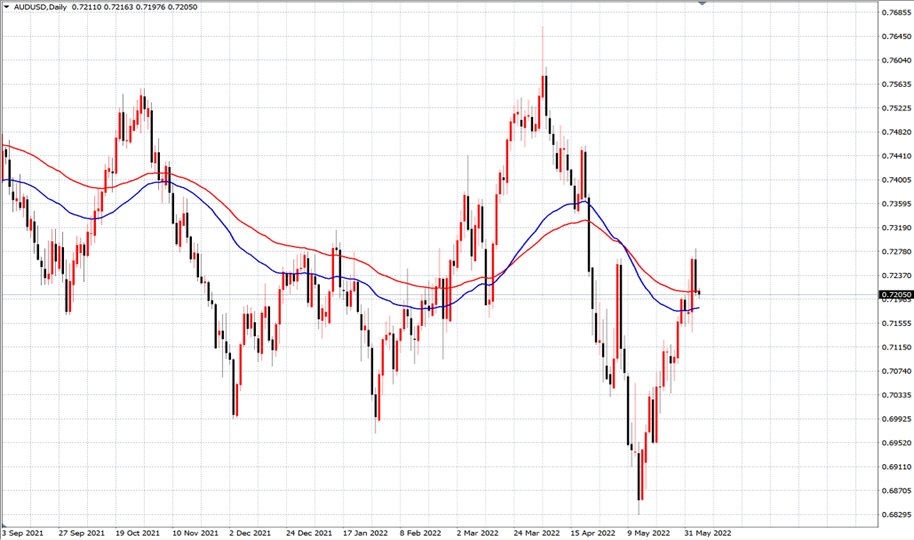Click the chart shift triangle marker at top
914x540 pixels.
click(702, 3)
